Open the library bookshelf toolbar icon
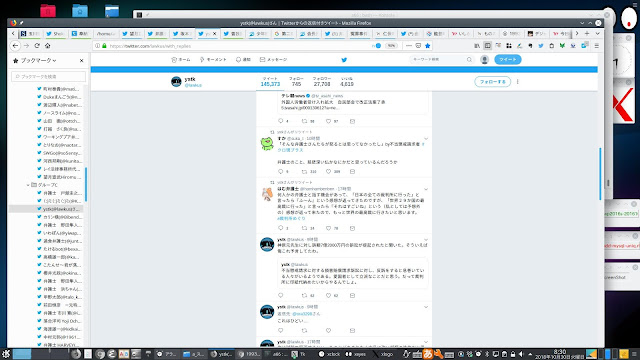640x360 pixels. click(477, 46)
